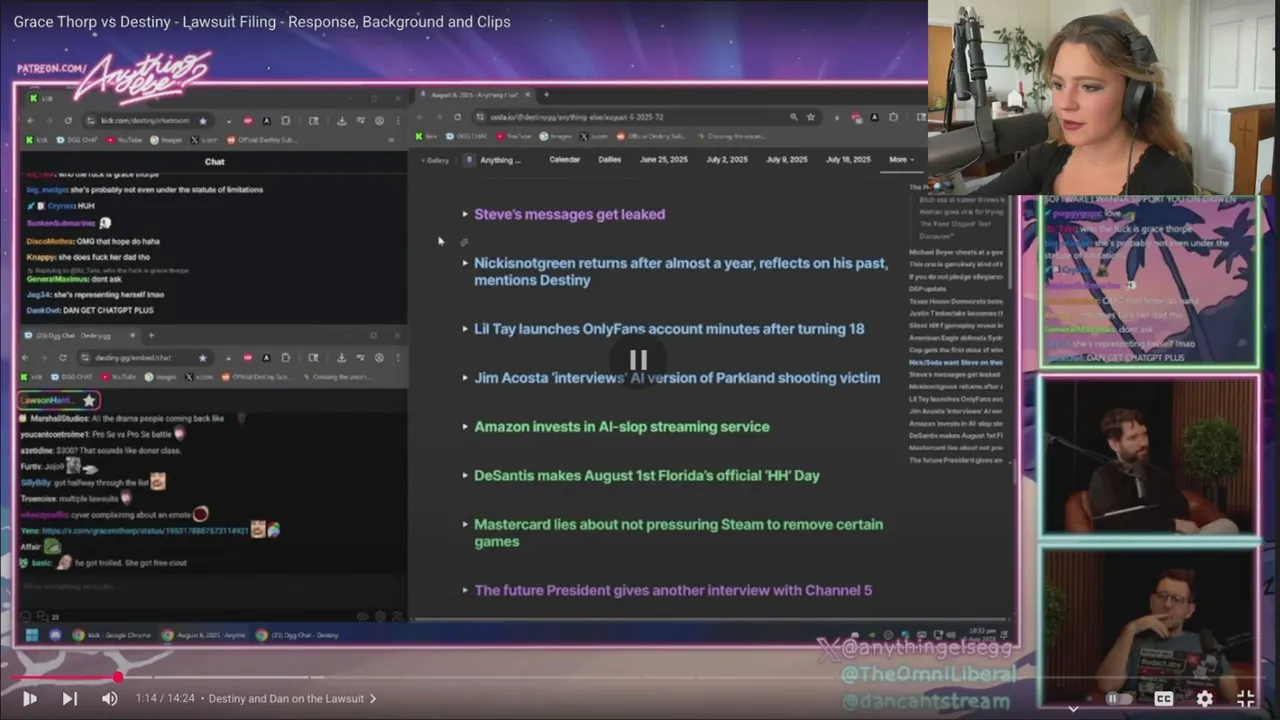Turn on closed captions
Image resolution: width=1280 pixels, height=720 pixels.
(1164, 699)
